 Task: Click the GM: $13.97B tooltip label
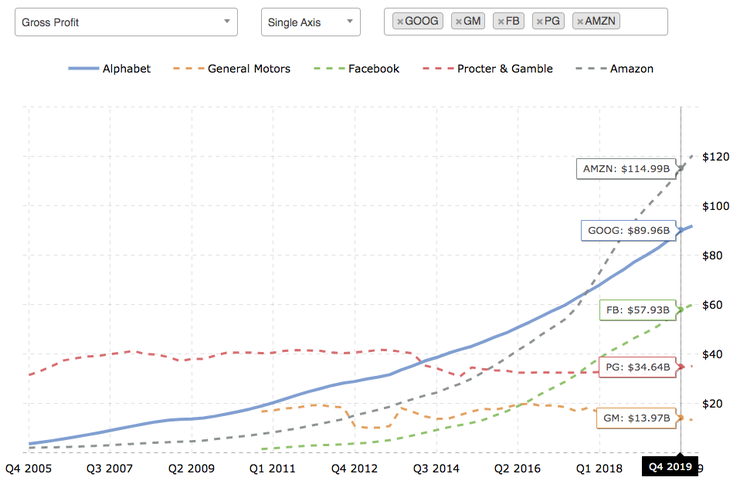coord(636,418)
